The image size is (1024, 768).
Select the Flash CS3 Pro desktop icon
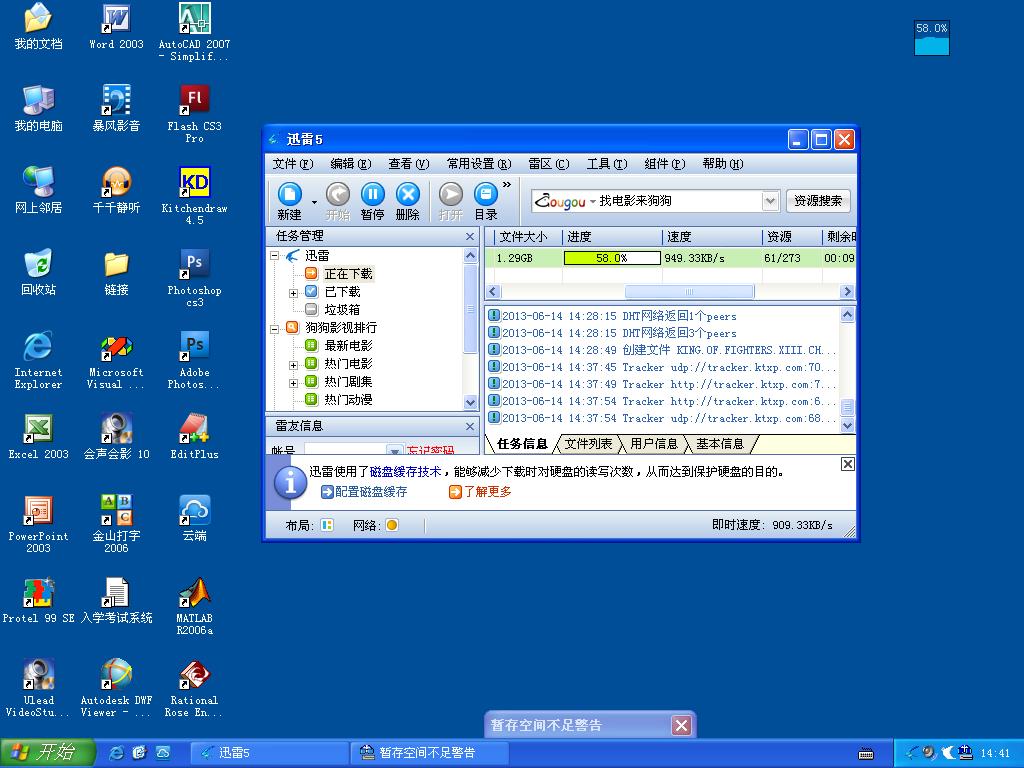[195, 114]
